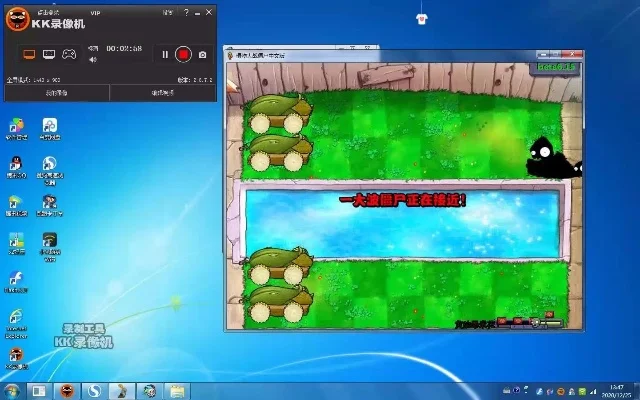Open the green-blue tiled desktop shortcut
Image resolution: width=640 pixels, height=400 pixels.
(16, 244)
